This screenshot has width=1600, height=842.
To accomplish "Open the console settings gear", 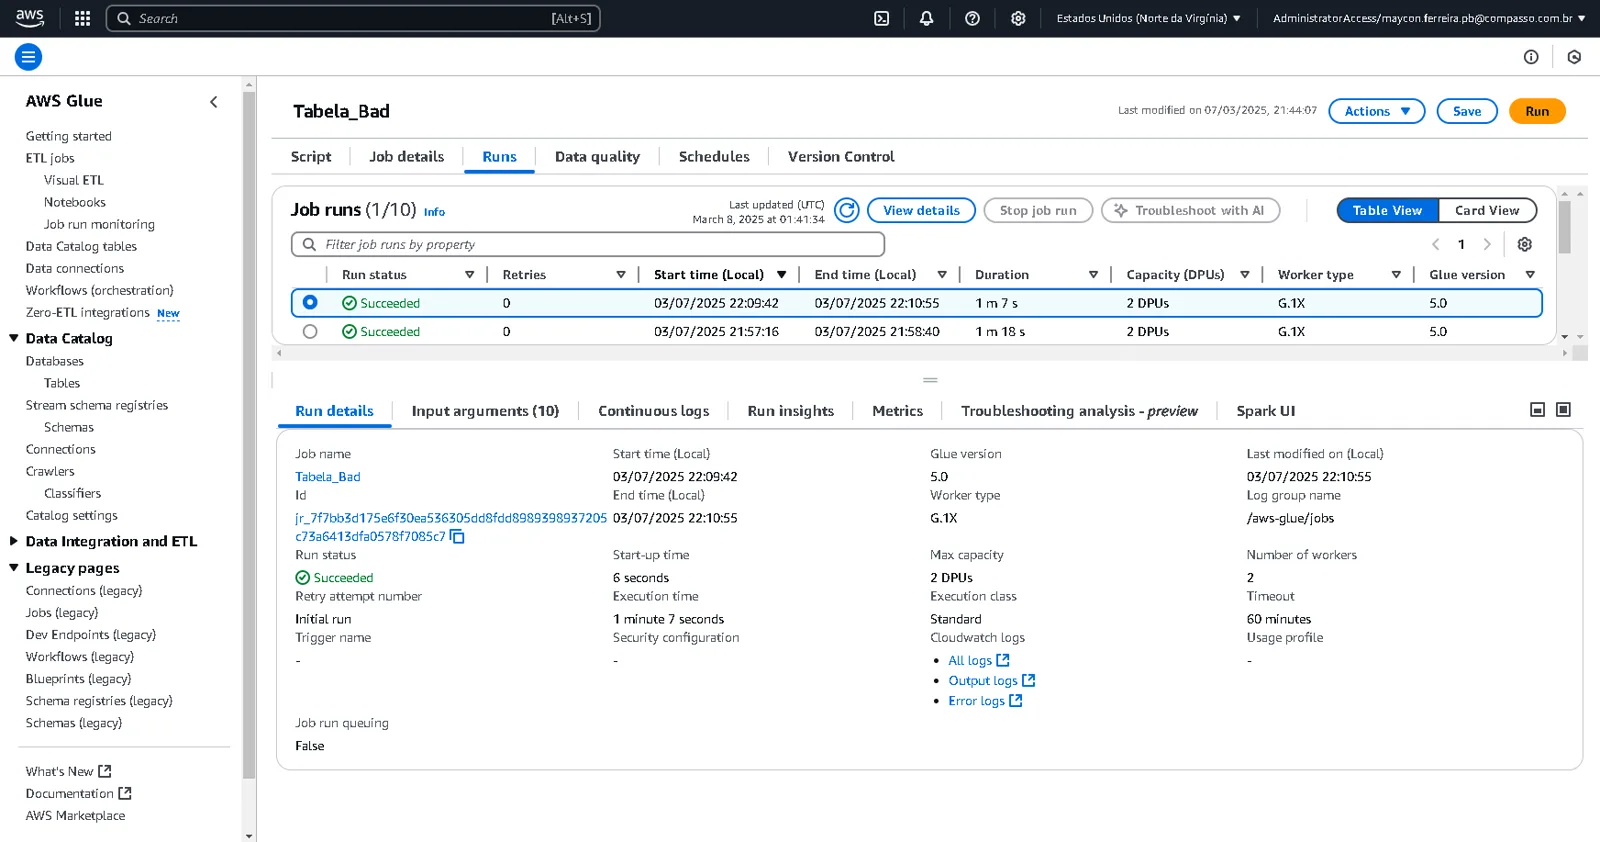I will pos(1018,18).
